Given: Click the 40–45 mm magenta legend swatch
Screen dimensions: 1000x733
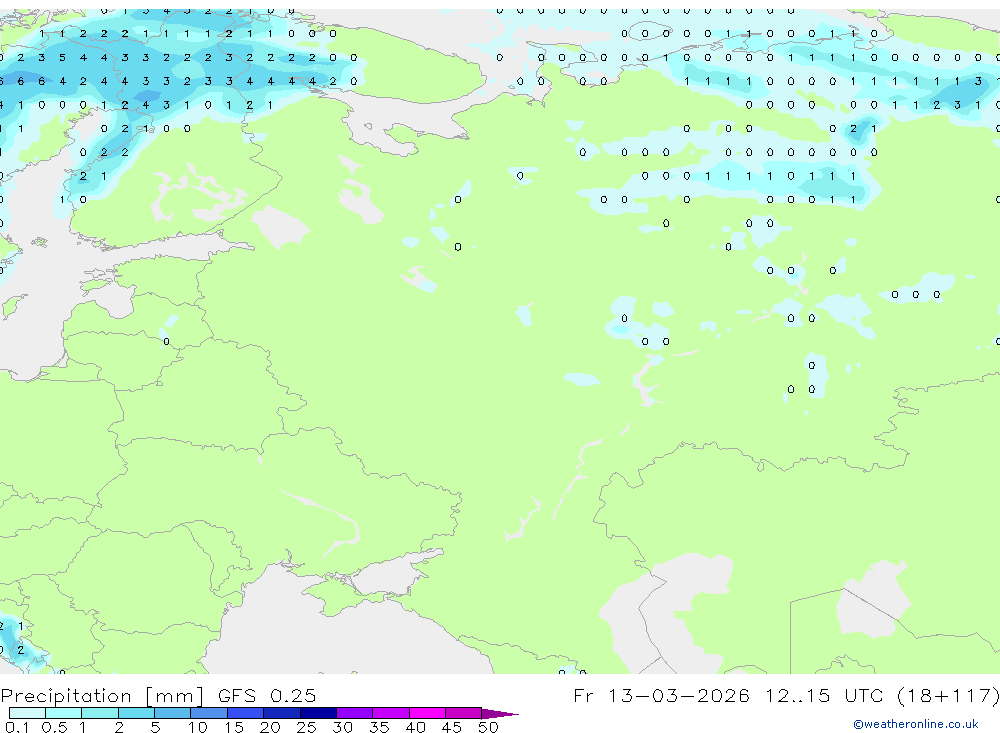Looking at the screenshot, I should click(427, 713).
